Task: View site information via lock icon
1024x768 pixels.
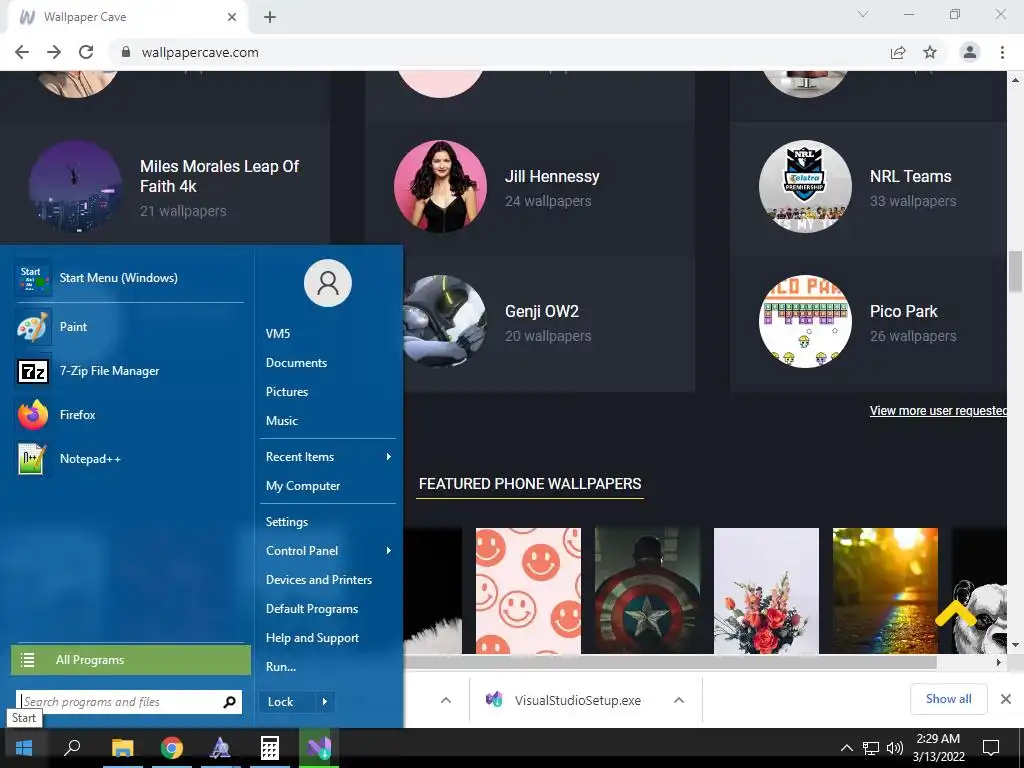Action: tap(126, 52)
